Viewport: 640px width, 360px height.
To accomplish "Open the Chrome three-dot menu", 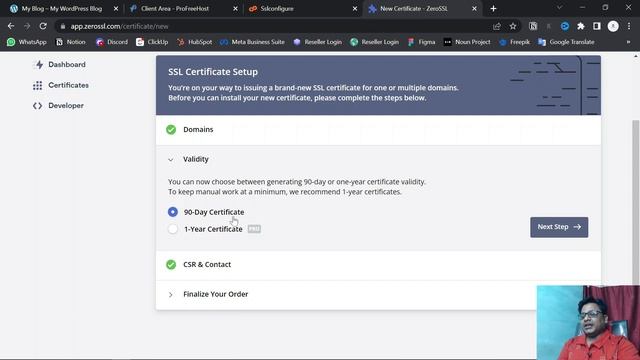I will pos(629,26).
